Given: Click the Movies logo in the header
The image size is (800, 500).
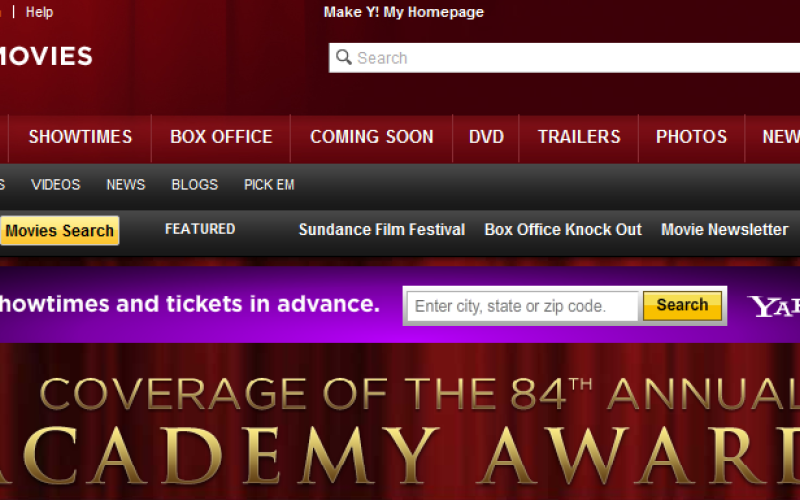Looking at the screenshot, I should point(45,57).
